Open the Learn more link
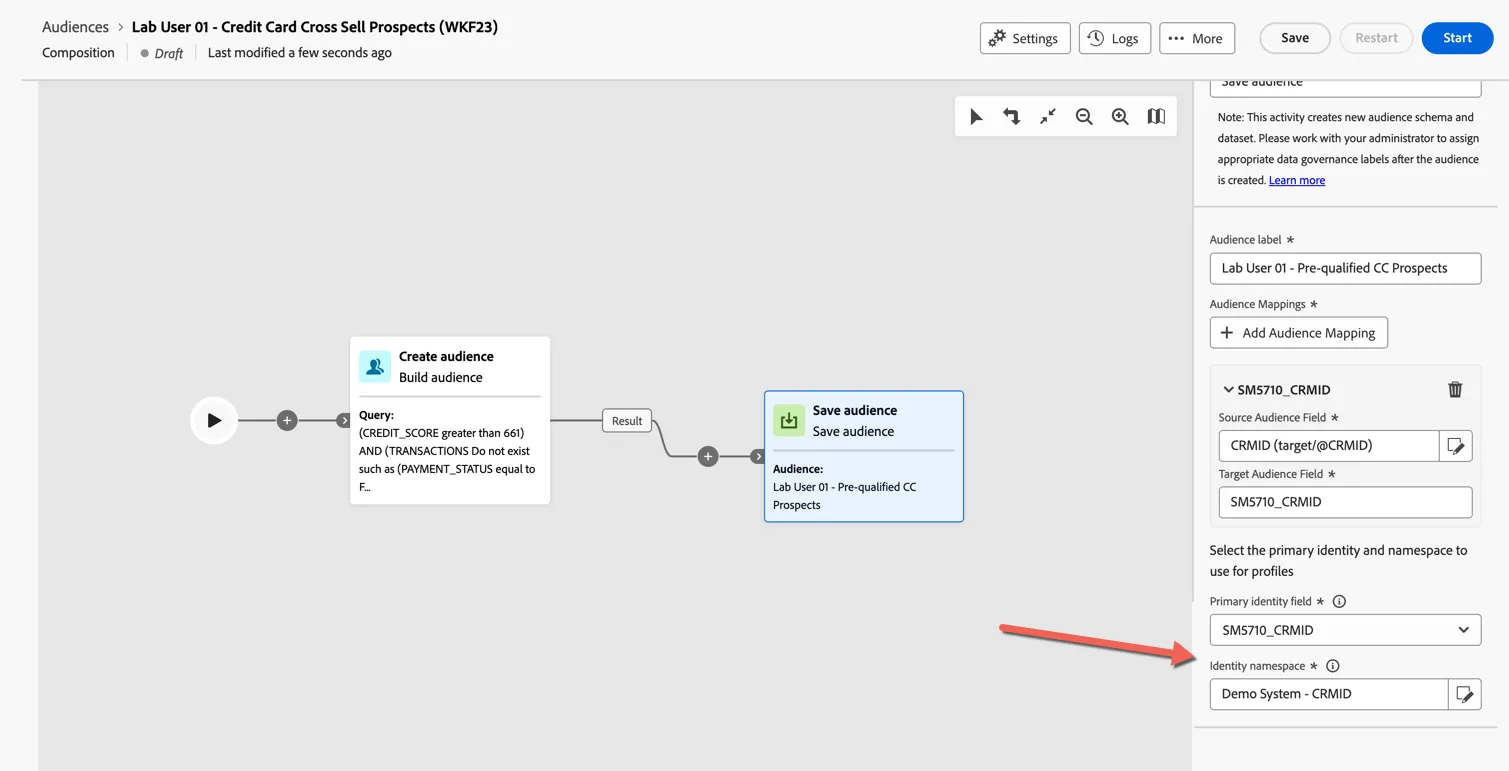The image size is (1509, 771). (x=1296, y=180)
